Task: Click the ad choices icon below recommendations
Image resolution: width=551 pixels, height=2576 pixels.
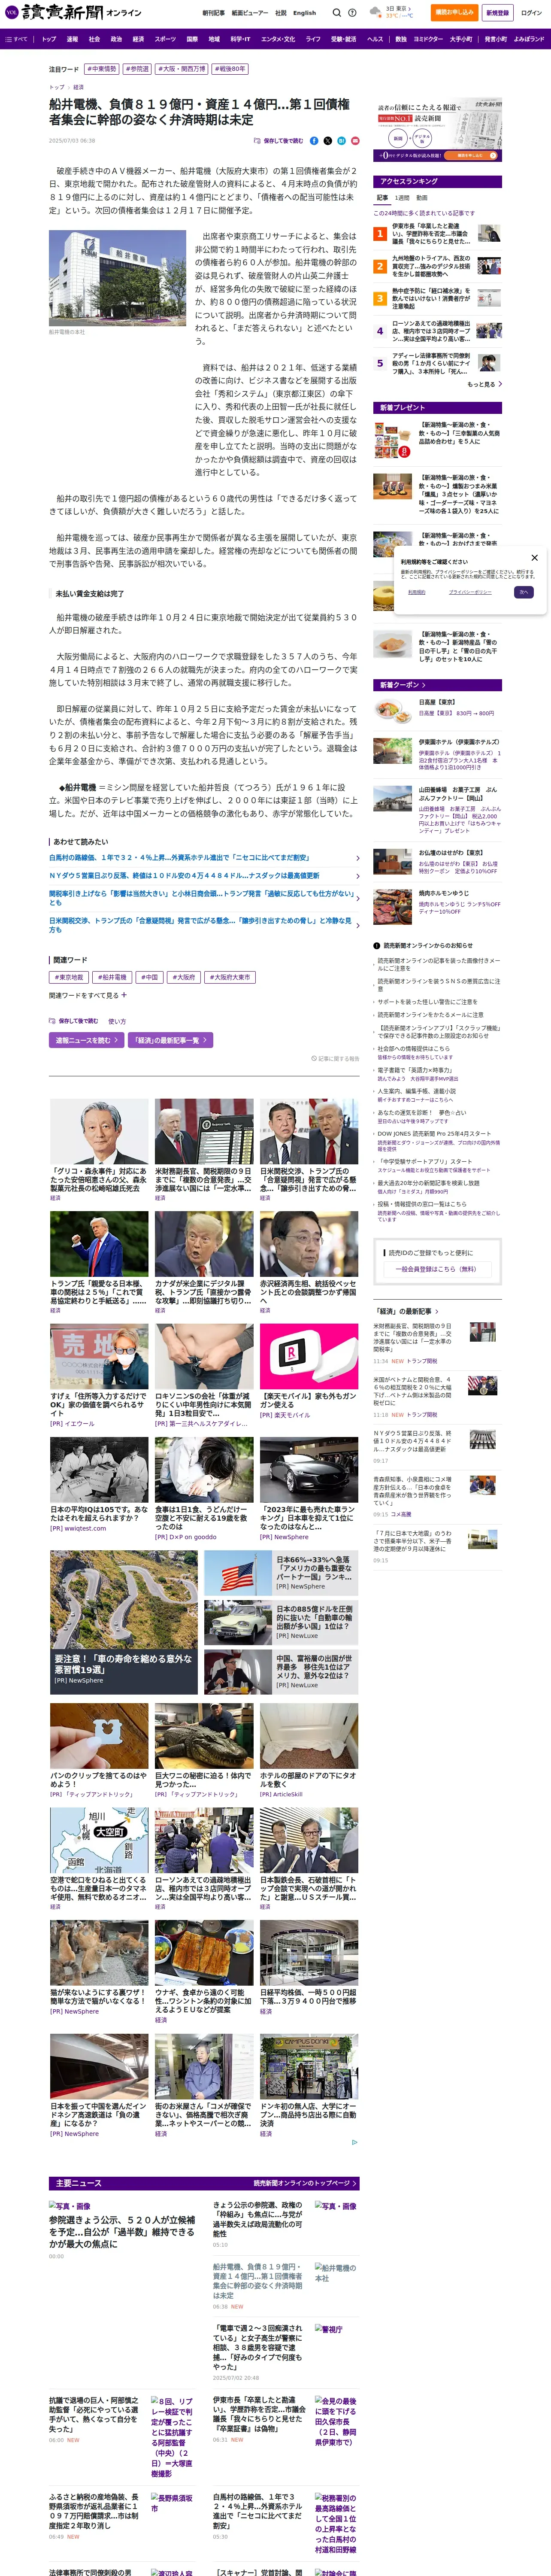Action: click(354, 2142)
